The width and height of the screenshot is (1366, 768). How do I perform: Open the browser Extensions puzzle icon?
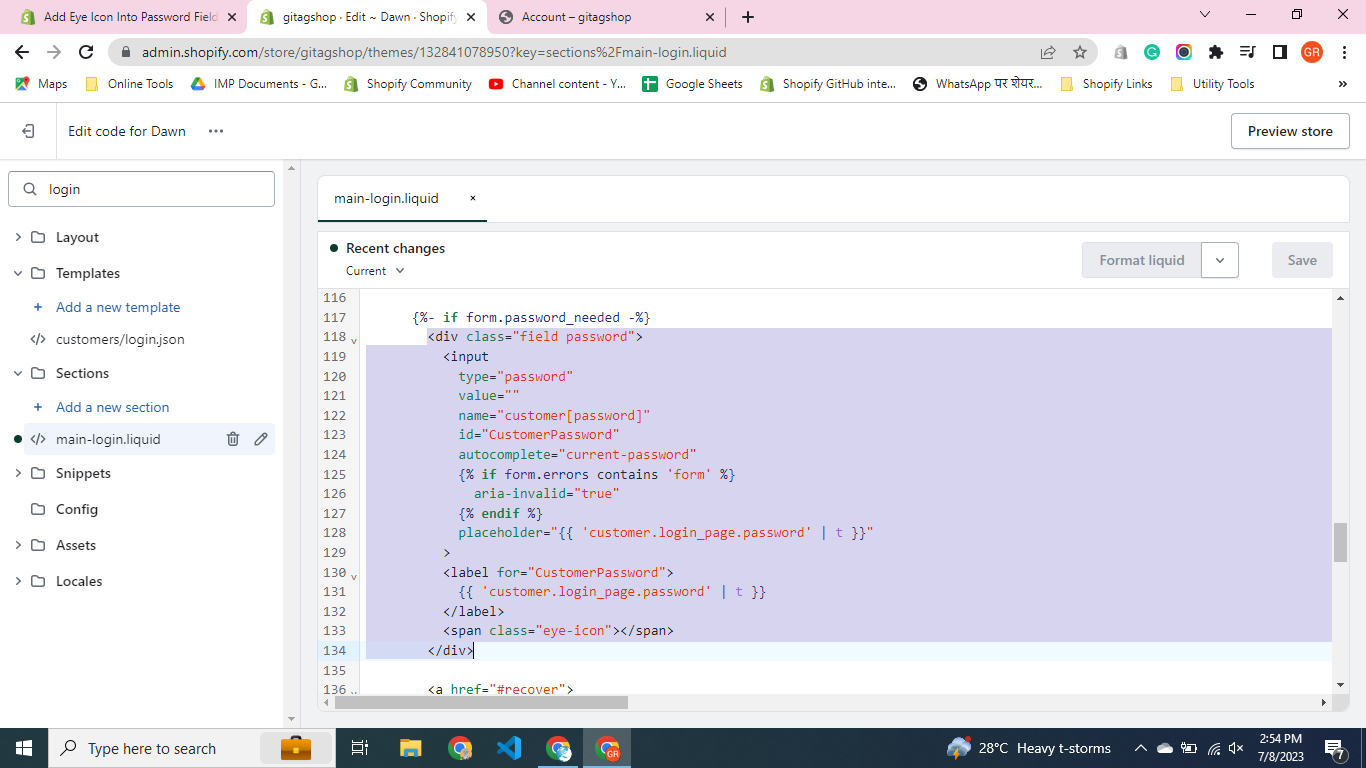pos(1215,52)
